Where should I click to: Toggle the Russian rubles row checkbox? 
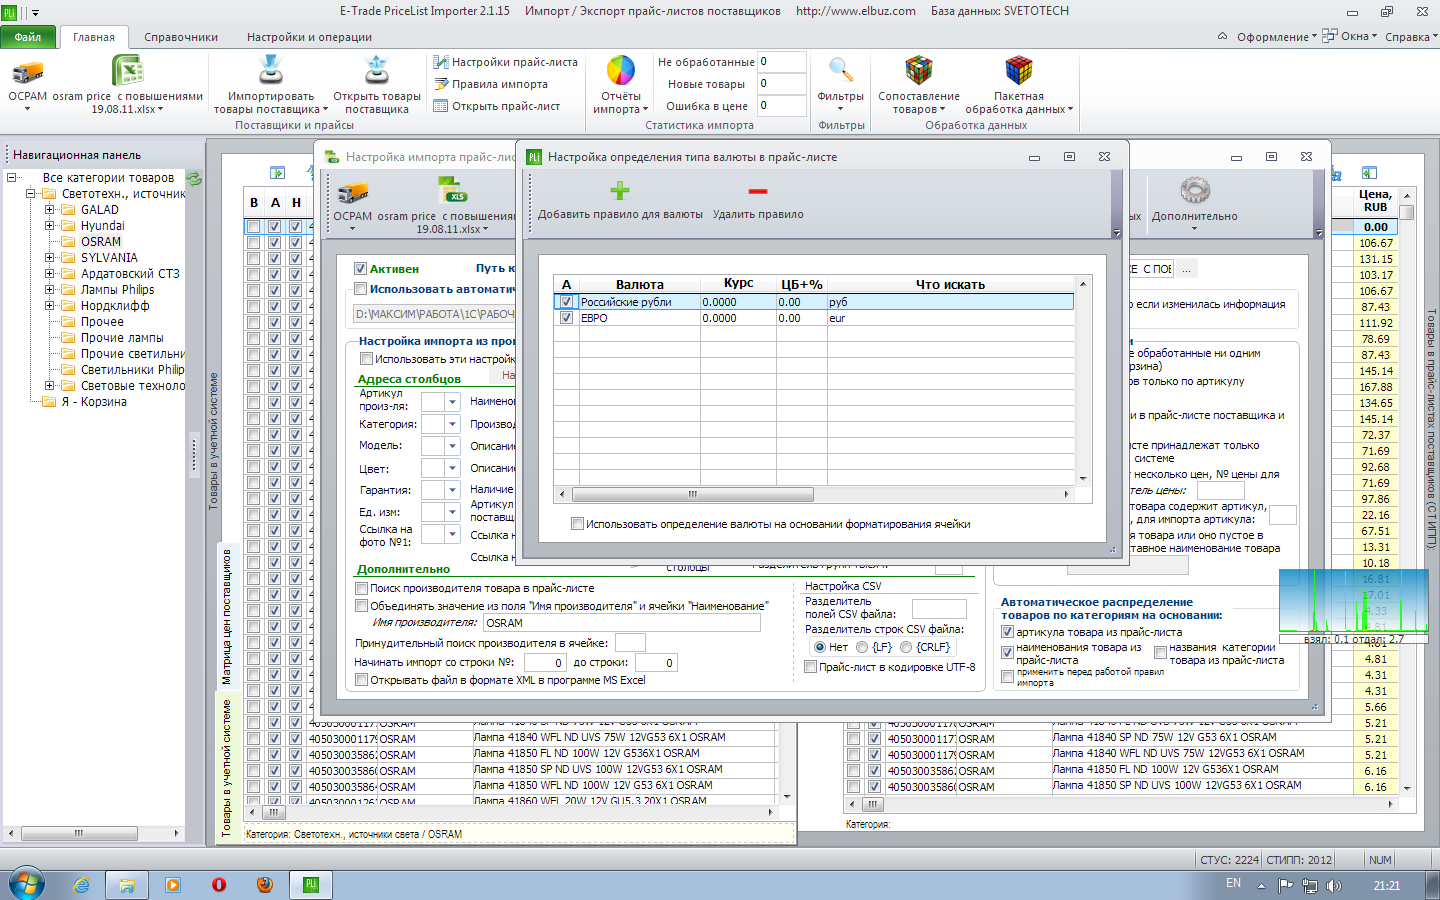[567, 302]
